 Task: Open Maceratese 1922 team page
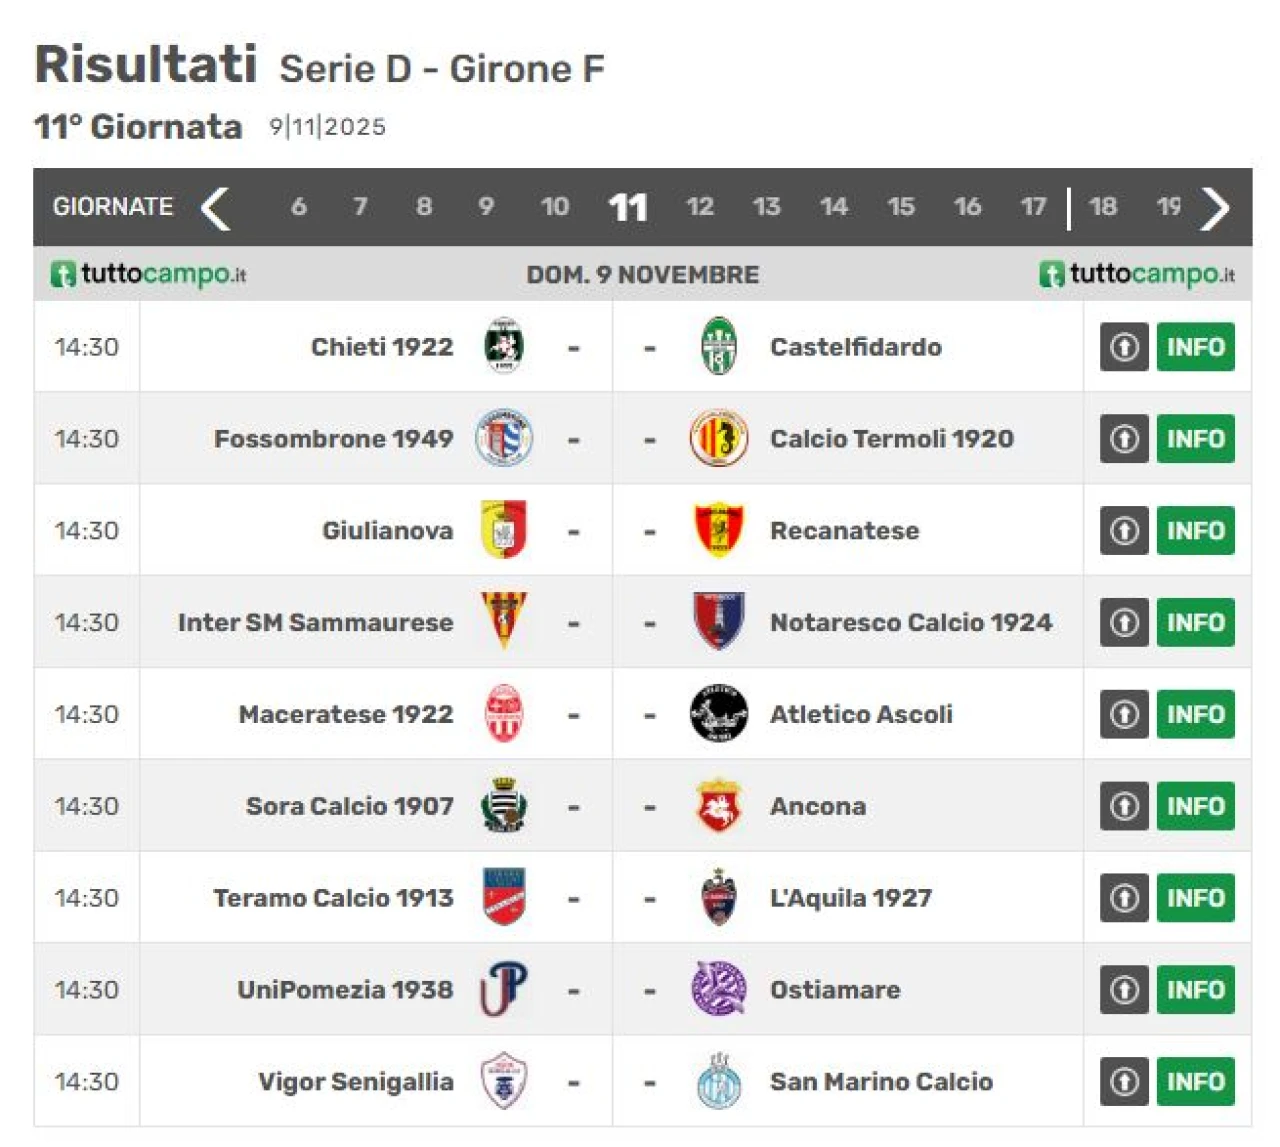click(346, 714)
